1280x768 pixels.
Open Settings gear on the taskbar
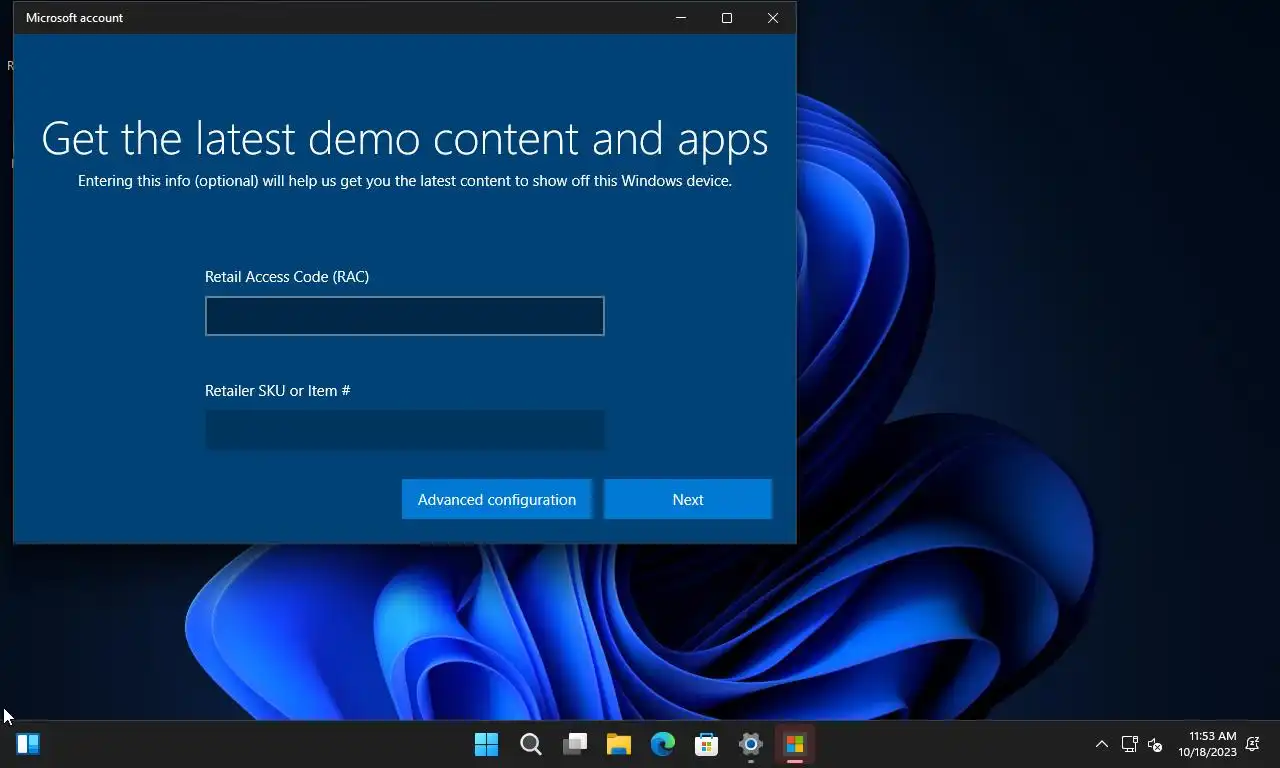click(x=751, y=744)
